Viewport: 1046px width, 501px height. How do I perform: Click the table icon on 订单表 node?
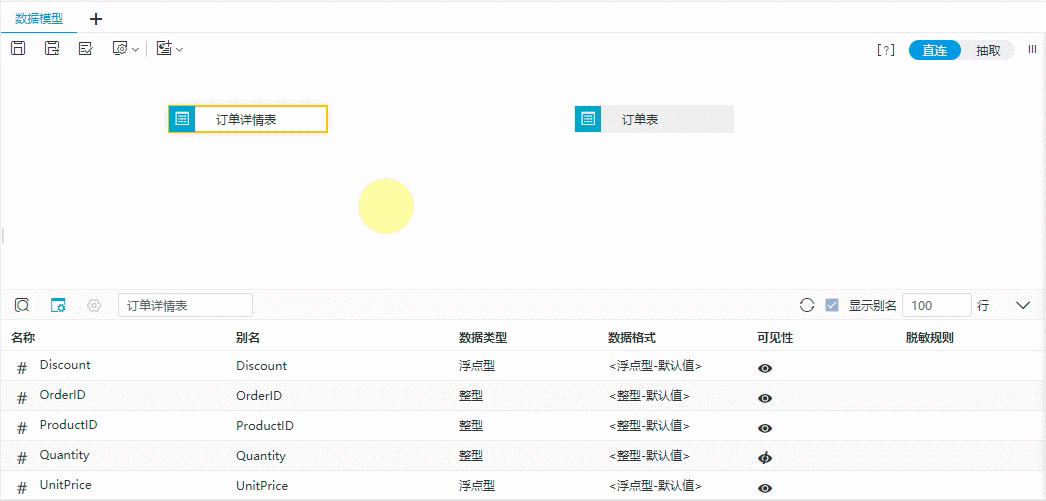(x=588, y=119)
